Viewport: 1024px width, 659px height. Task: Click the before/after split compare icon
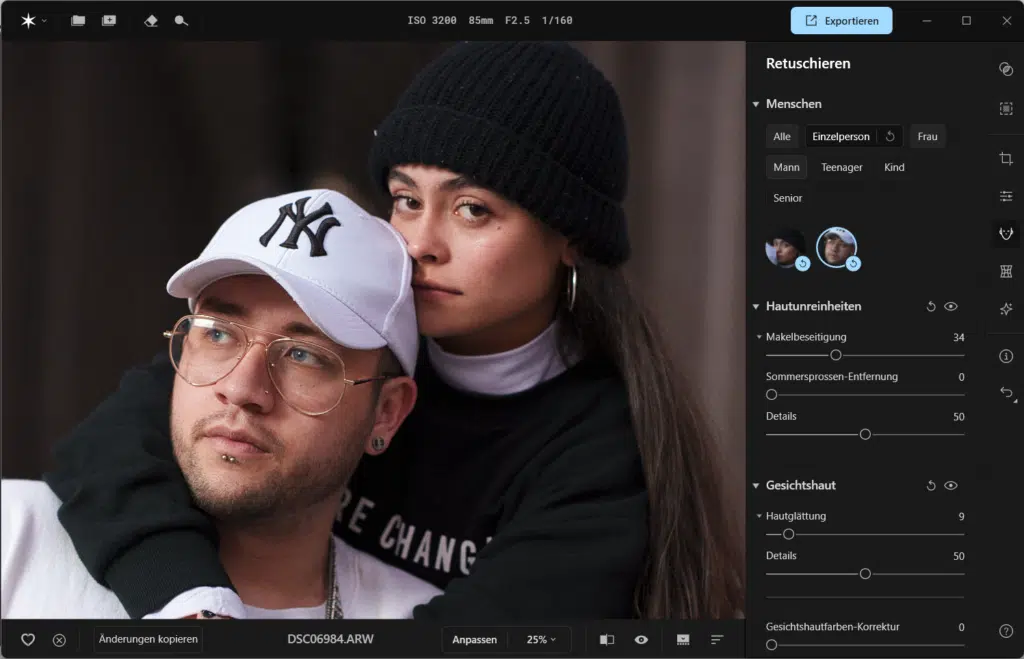pyautogui.click(x=607, y=639)
